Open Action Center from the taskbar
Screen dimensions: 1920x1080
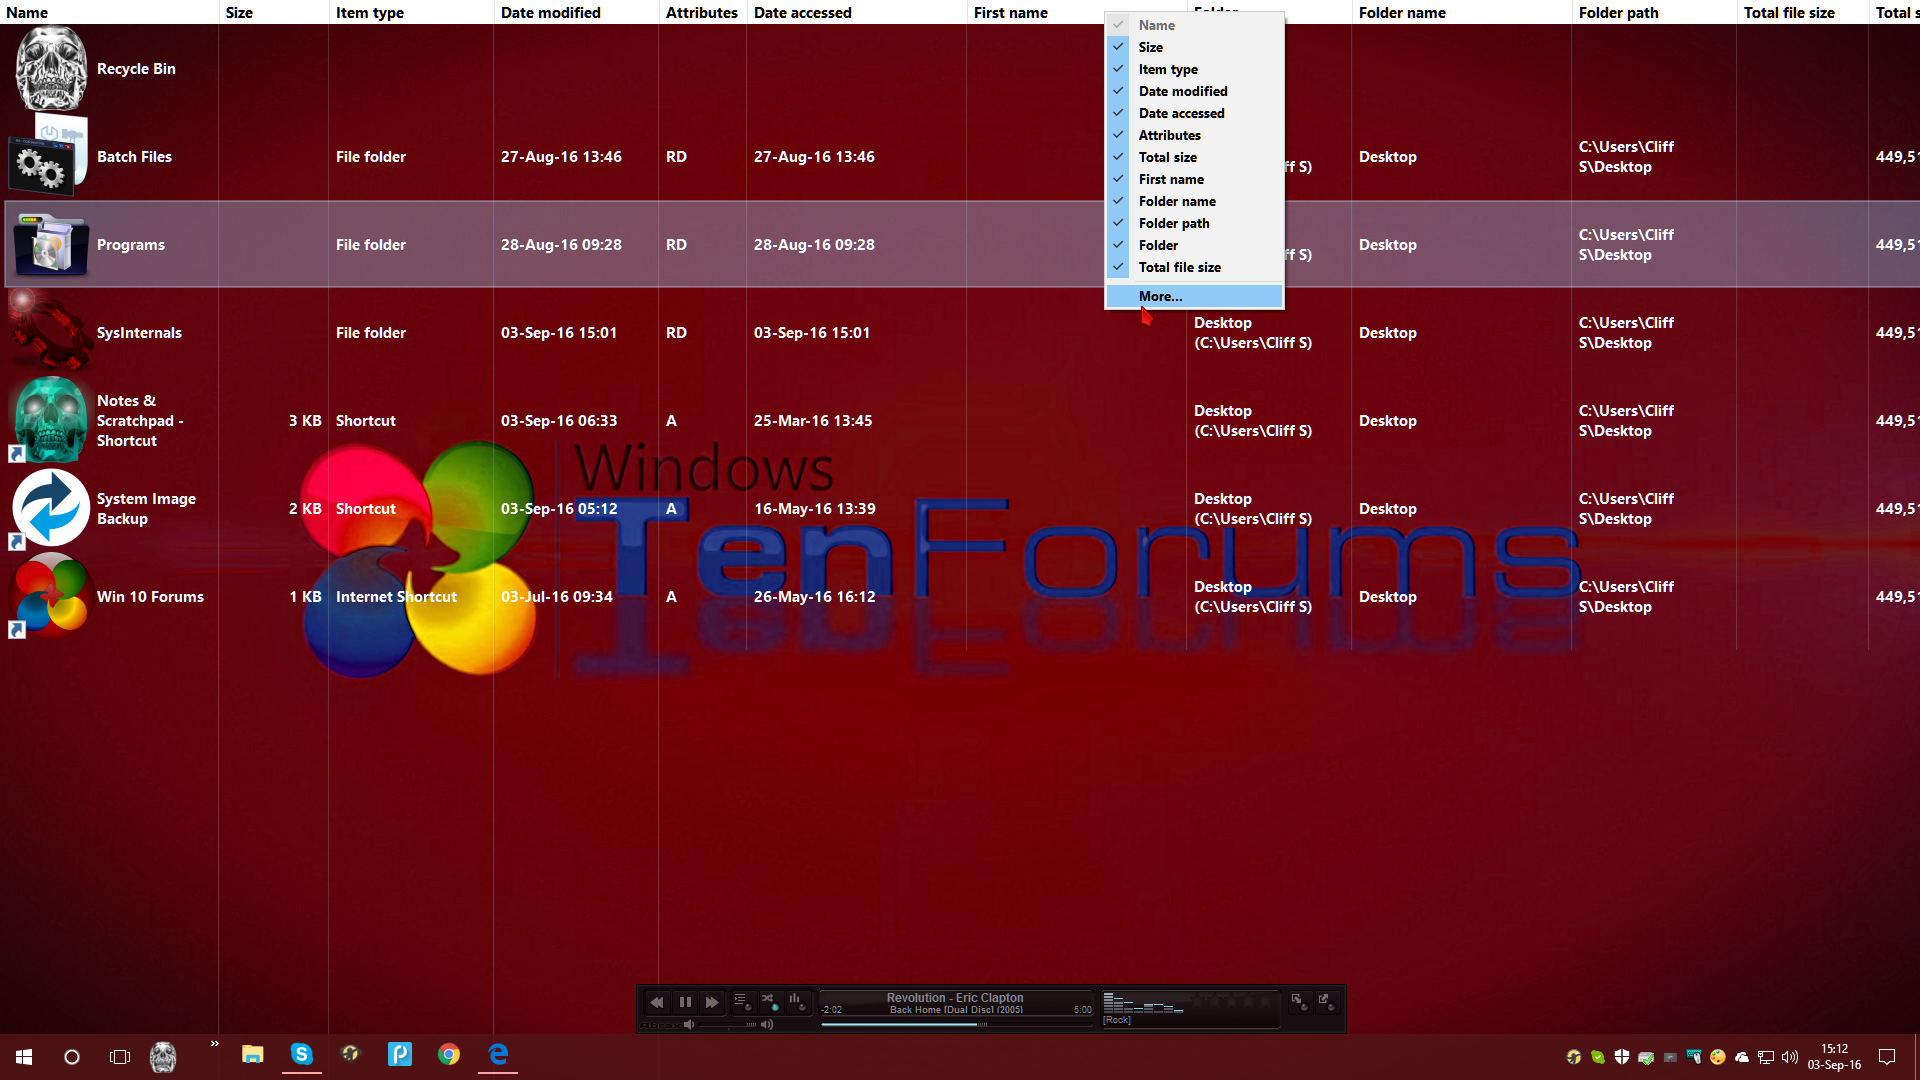pyautogui.click(x=1887, y=1057)
